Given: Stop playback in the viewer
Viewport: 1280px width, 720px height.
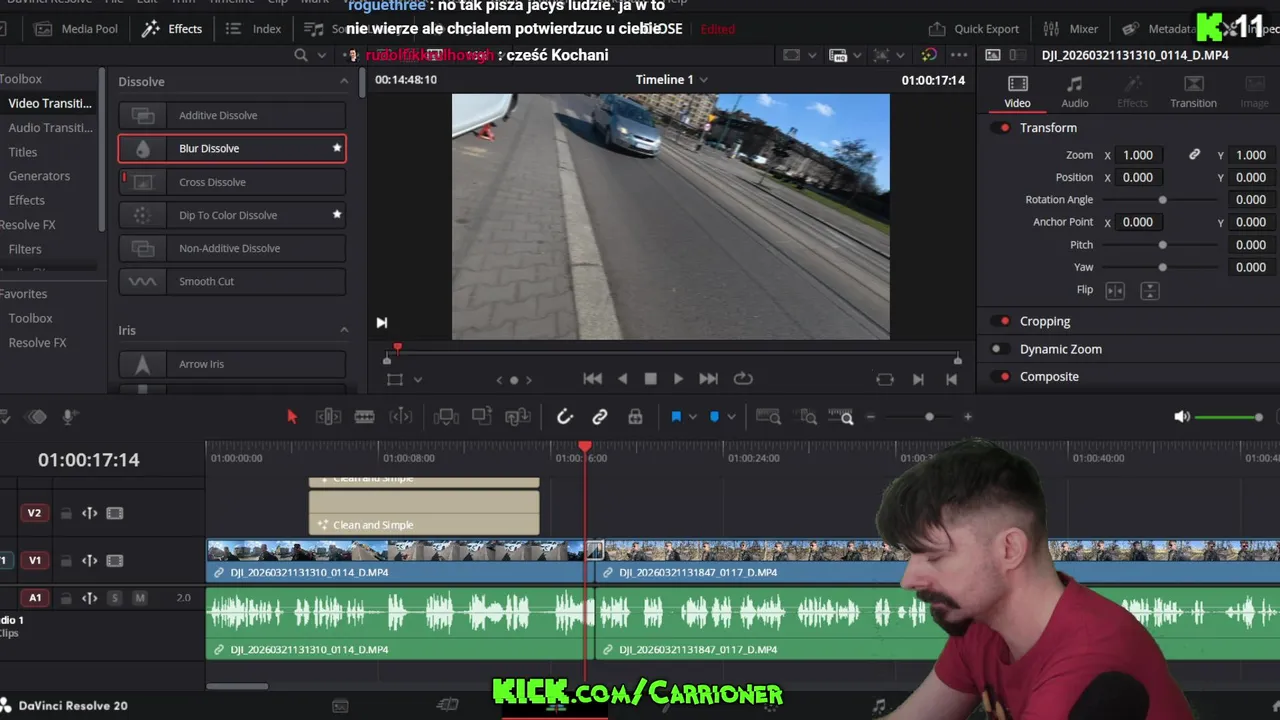Looking at the screenshot, I should tap(650, 379).
